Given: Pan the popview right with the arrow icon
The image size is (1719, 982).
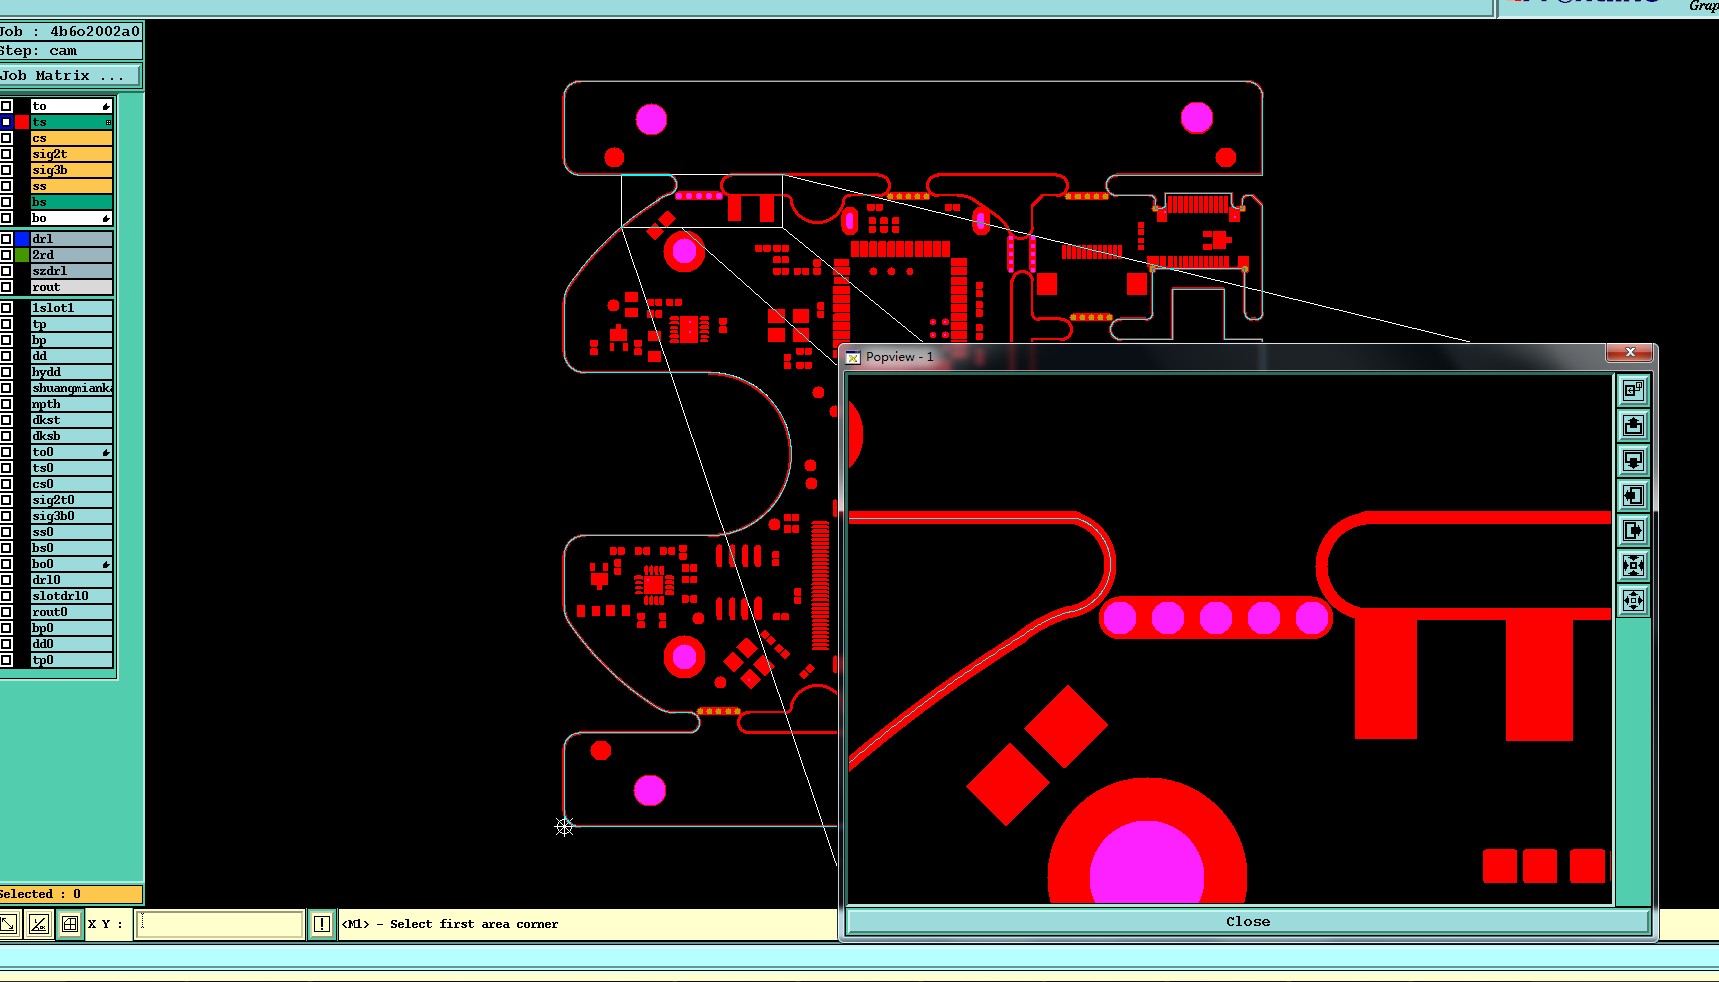Looking at the screenshot, I should pyautogui.click(x=1633, y=530).
